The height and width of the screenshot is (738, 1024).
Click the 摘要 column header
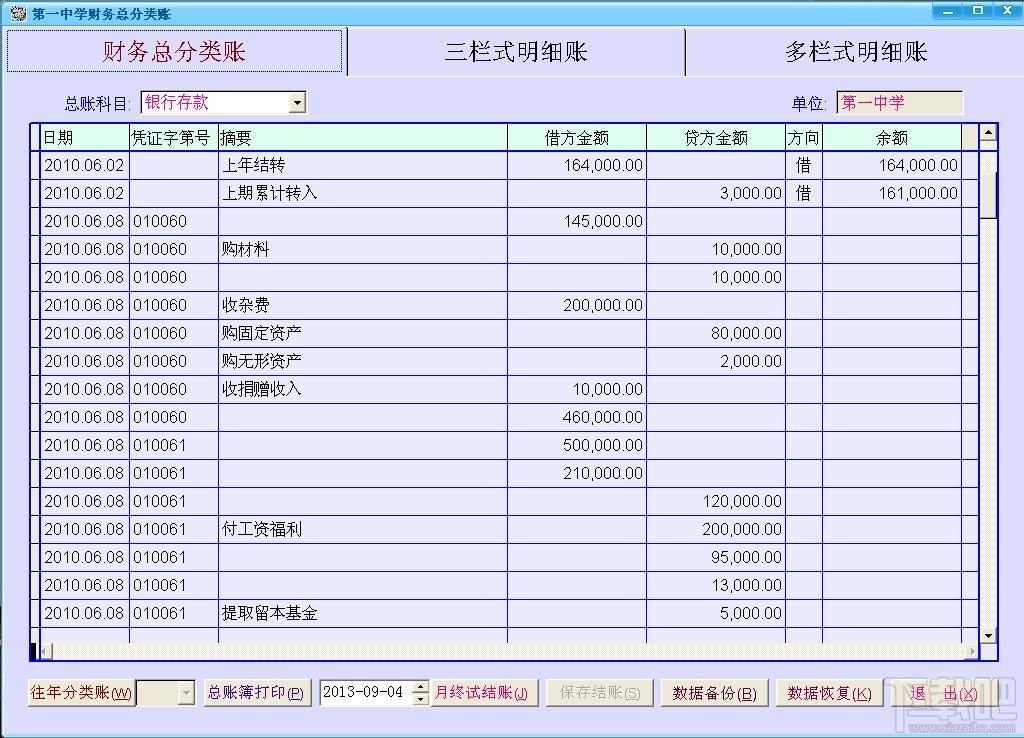363,138
